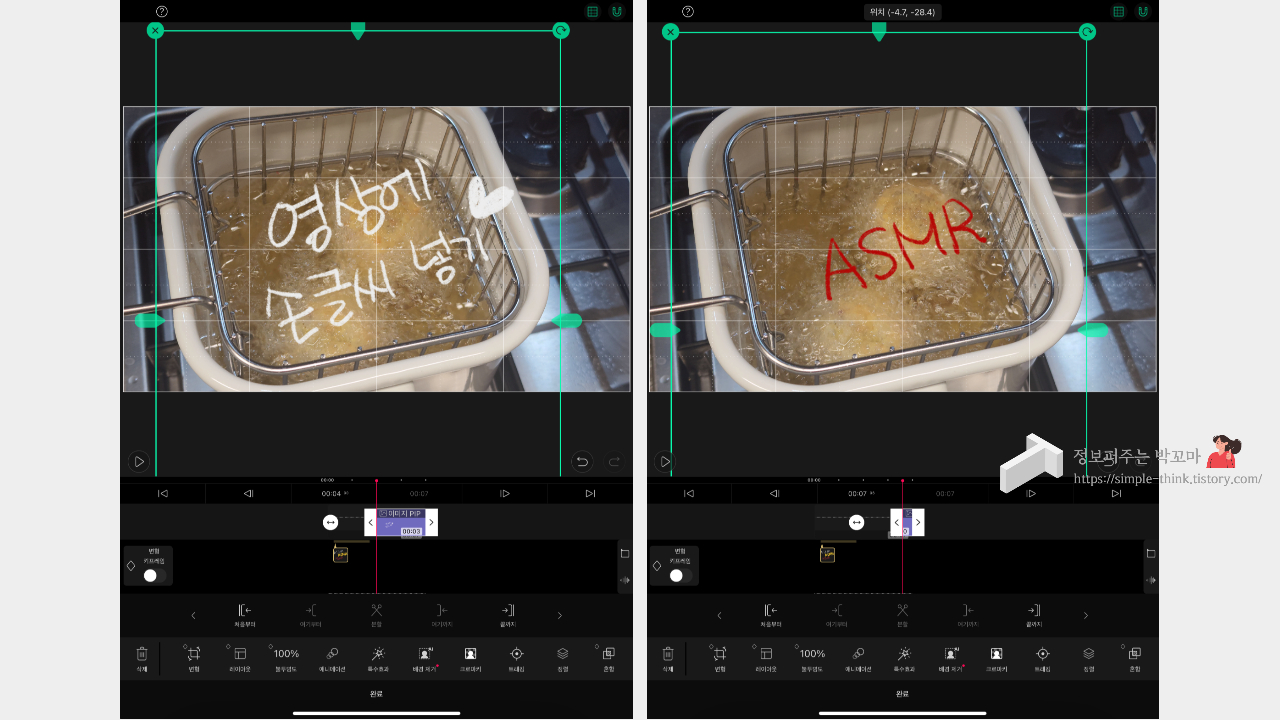Jump to timeline start in left panel

point(163,493)
